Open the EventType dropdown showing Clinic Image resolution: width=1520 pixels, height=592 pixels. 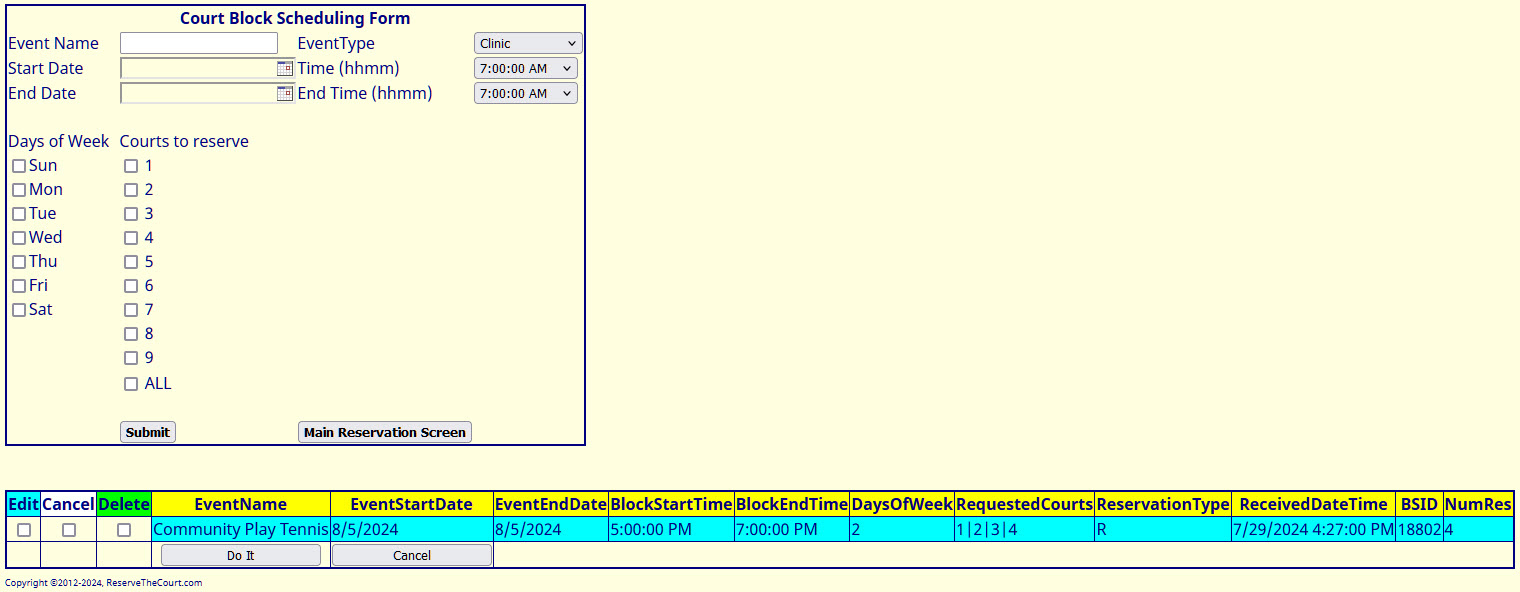pyautogui.click(x=527, y=44)
